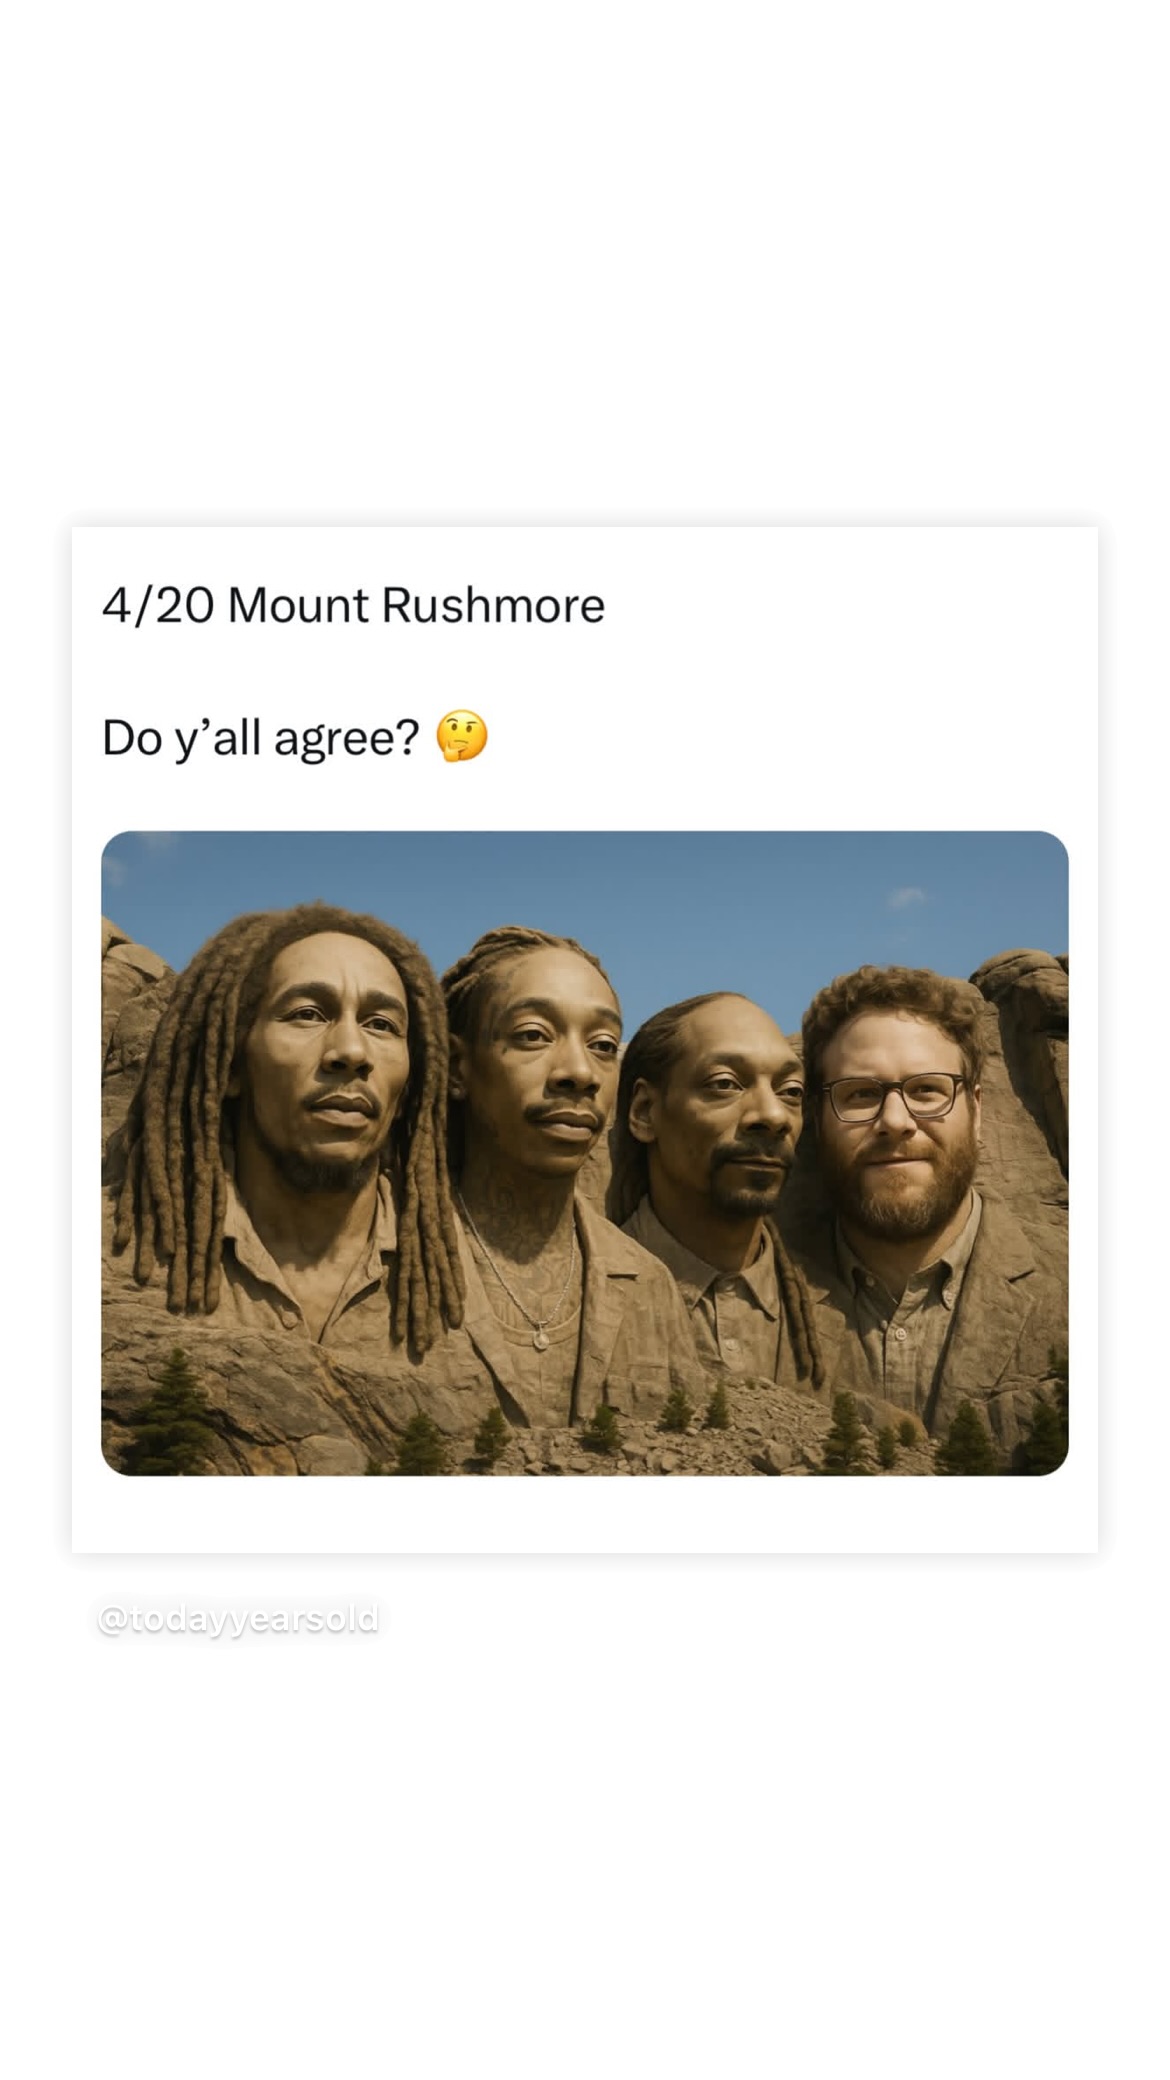
Task: Click the "Do y'all agree?" caption text
Action: 260,739
